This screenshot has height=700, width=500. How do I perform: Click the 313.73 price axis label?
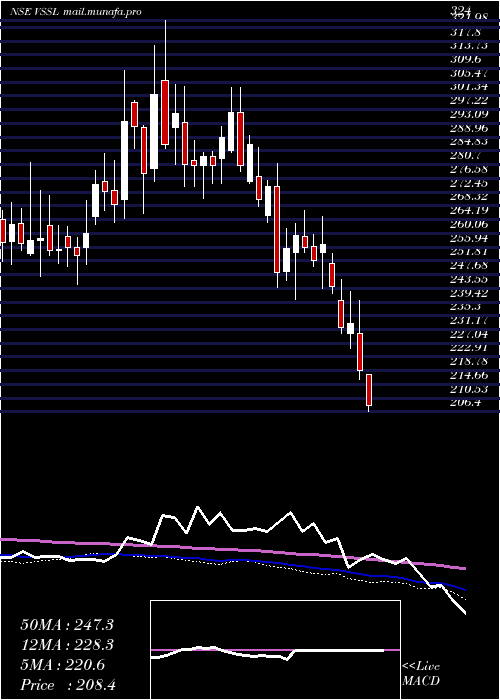tap(469, 46)
